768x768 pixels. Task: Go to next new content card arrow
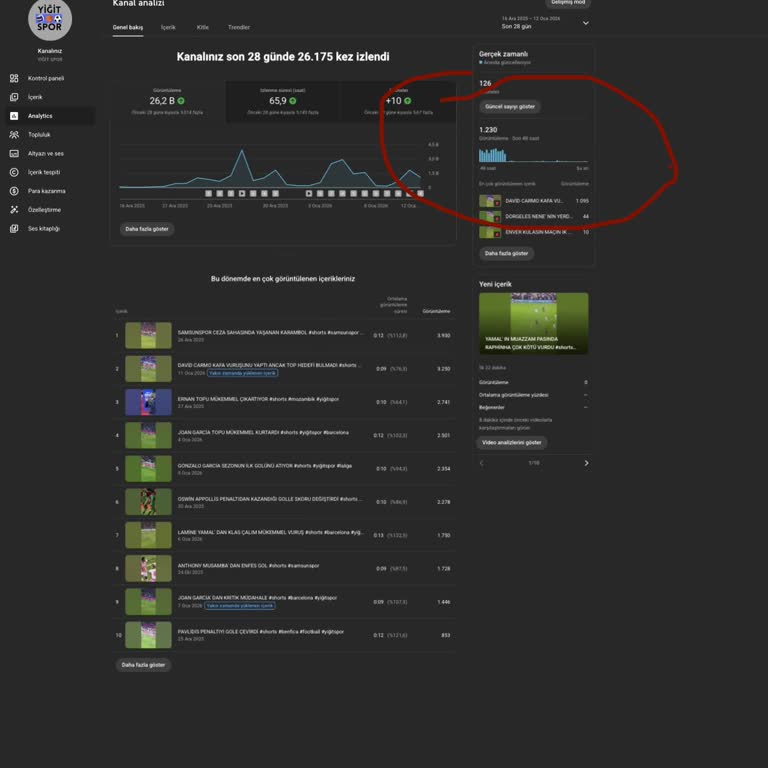(x=586, y=463)
